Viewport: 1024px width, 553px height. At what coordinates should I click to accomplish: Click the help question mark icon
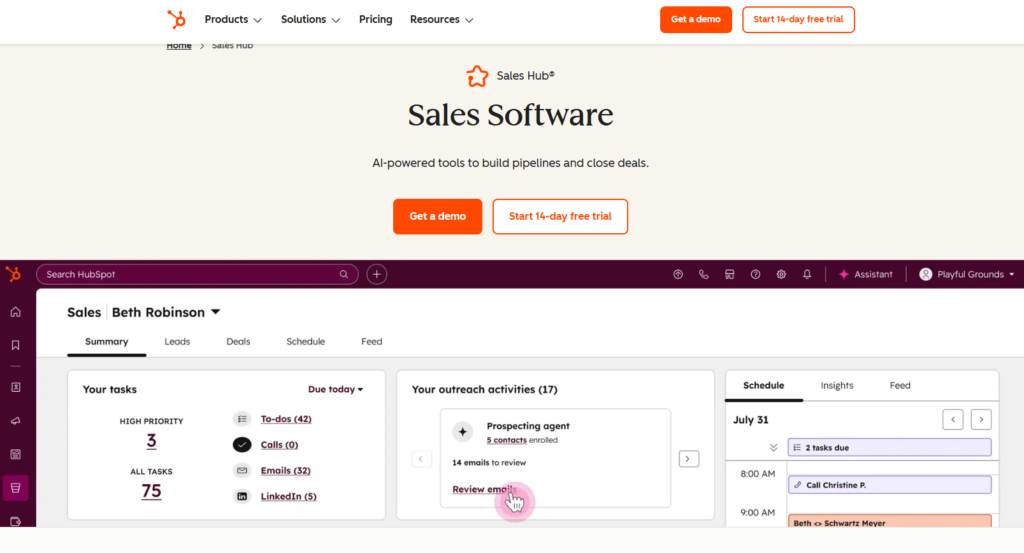pos(755,274)
